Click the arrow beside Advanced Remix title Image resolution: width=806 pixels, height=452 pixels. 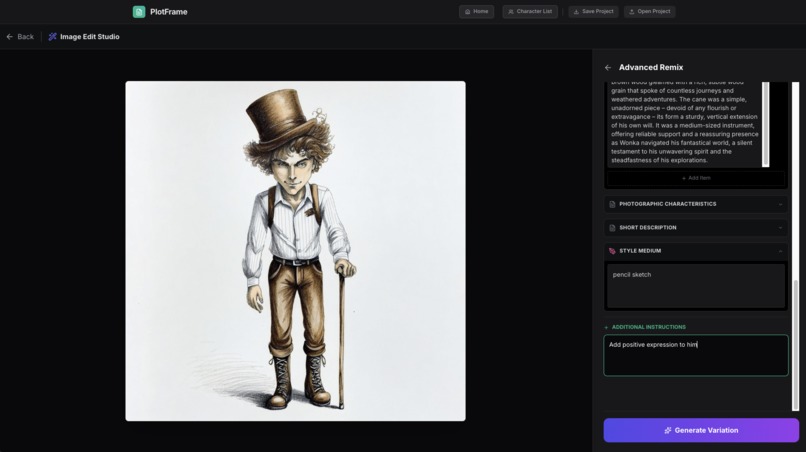(608, 67)
